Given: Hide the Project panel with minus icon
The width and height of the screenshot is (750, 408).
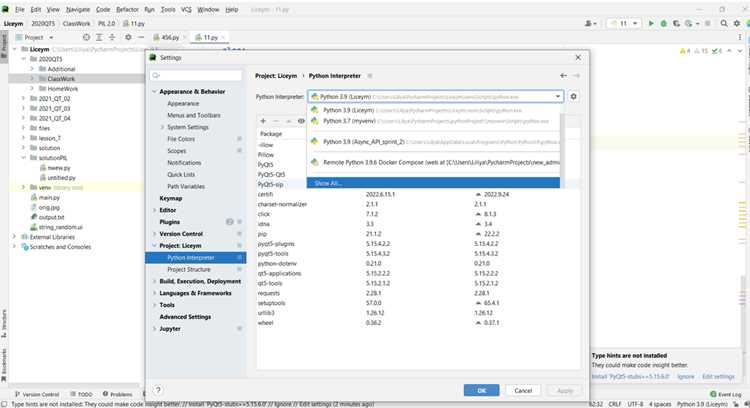Looking at the screenshot, I should point(141,37).
